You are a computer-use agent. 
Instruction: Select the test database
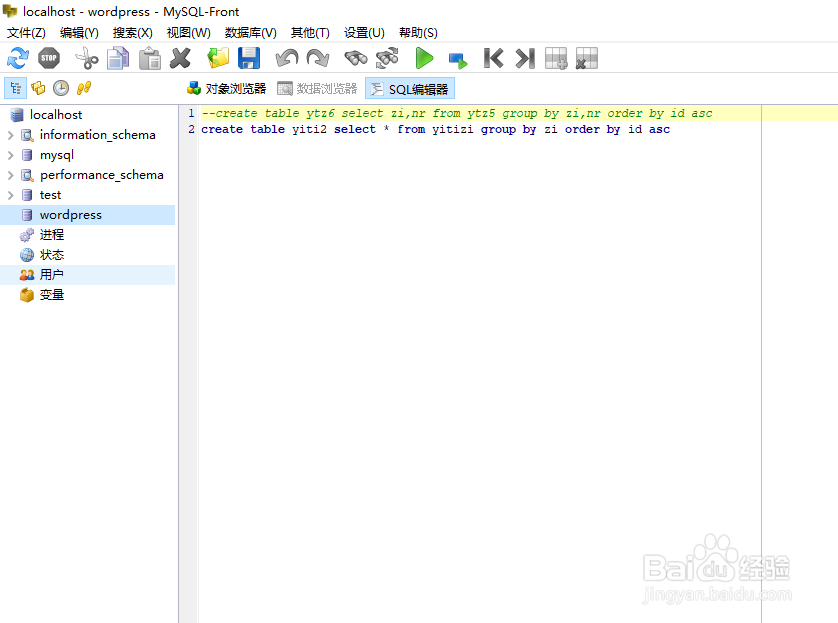pyautogui.click(x=50, y=196)
